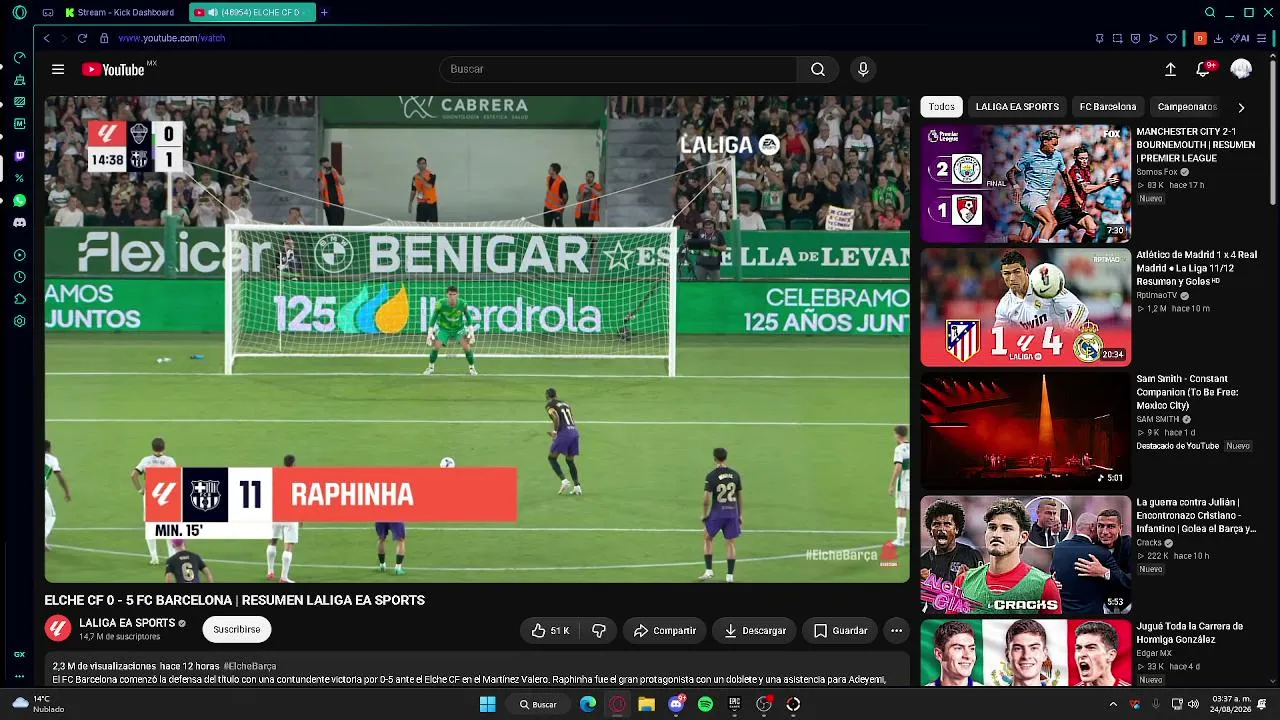Switch to the Stream - Kick Dashboard tab
The image size is (1280, 720).
120,12
